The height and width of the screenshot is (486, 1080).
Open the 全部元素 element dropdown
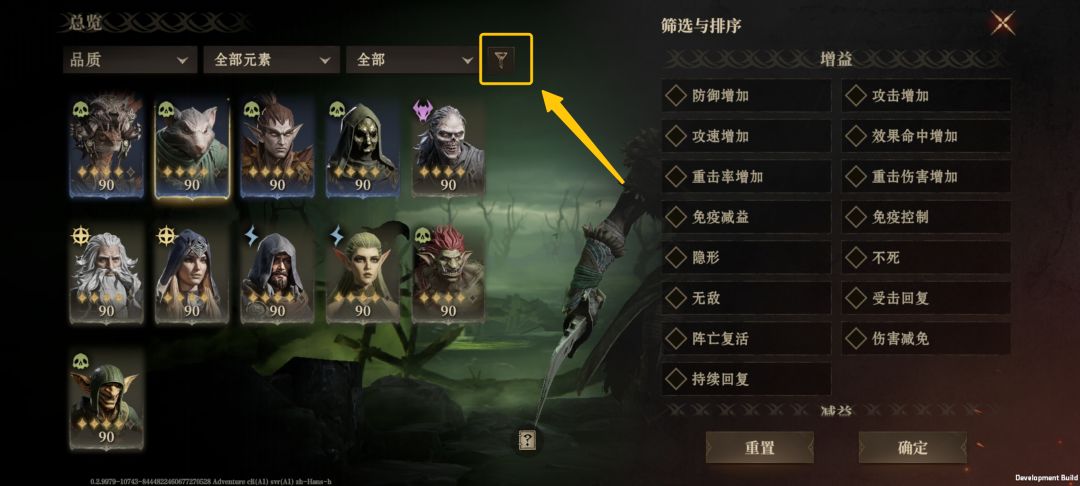pyautogui.click(x=271, y=60)
